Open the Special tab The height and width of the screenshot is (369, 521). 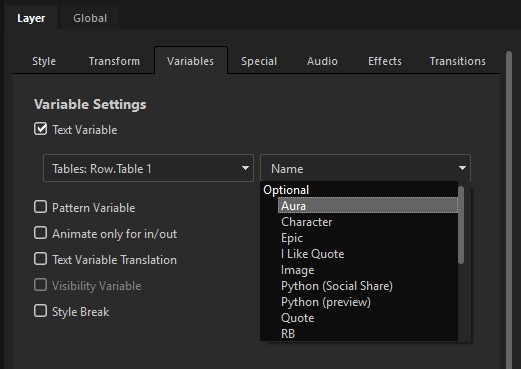pos(259,61)
